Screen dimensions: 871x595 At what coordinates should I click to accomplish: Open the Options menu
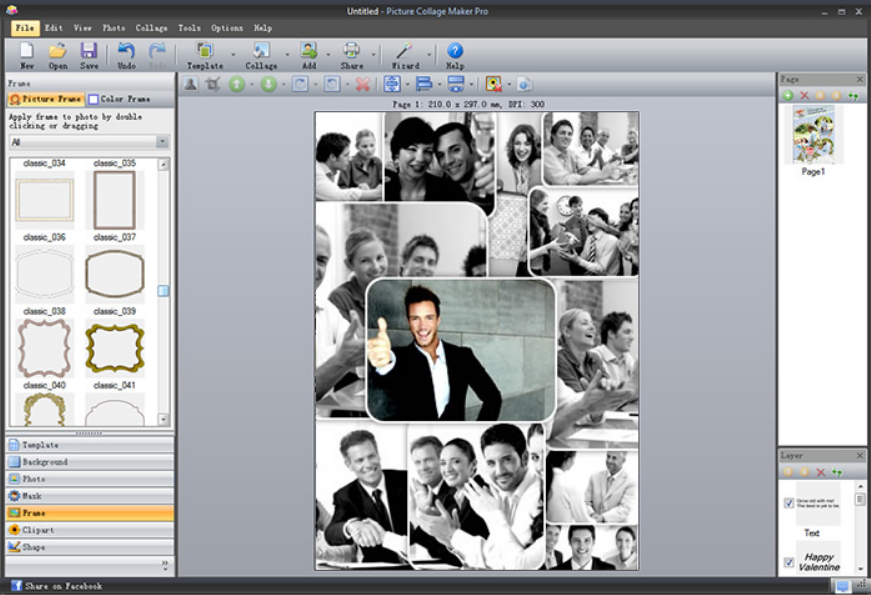pos(227,28)
